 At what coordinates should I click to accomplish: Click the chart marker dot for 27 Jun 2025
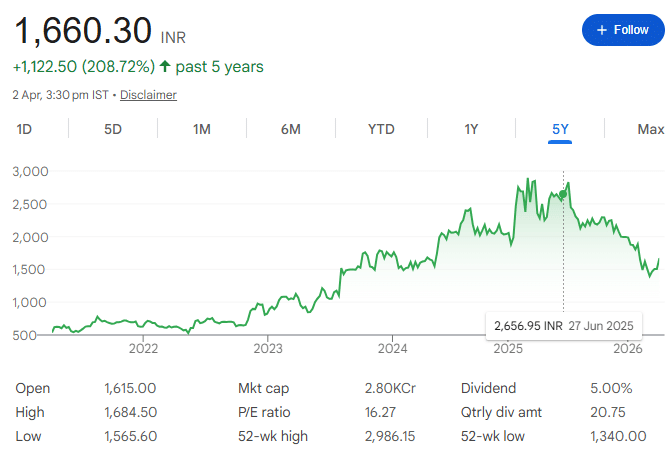click(x=563, y=194)
